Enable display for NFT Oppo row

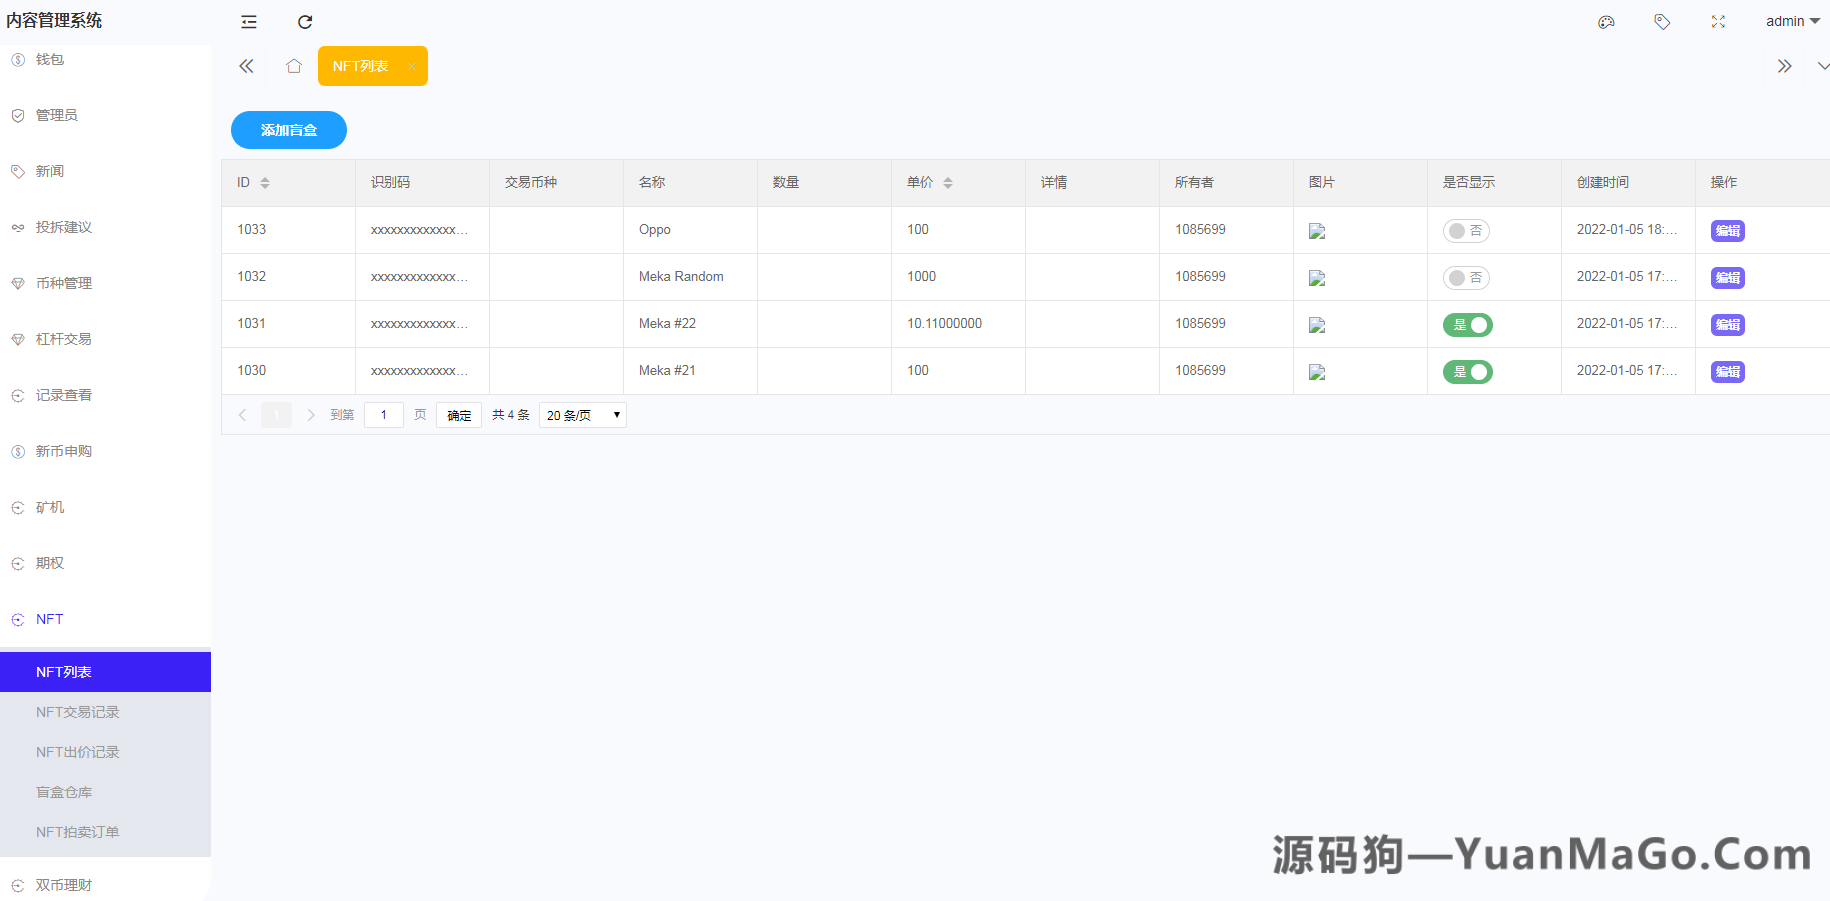pos(1467,230)
